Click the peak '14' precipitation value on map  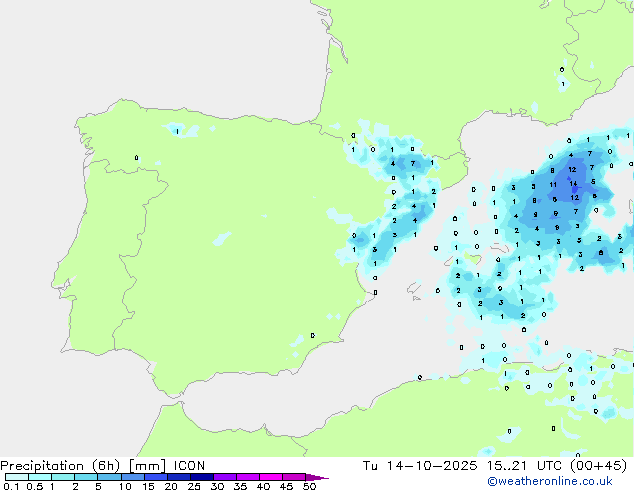coord(573,184)
